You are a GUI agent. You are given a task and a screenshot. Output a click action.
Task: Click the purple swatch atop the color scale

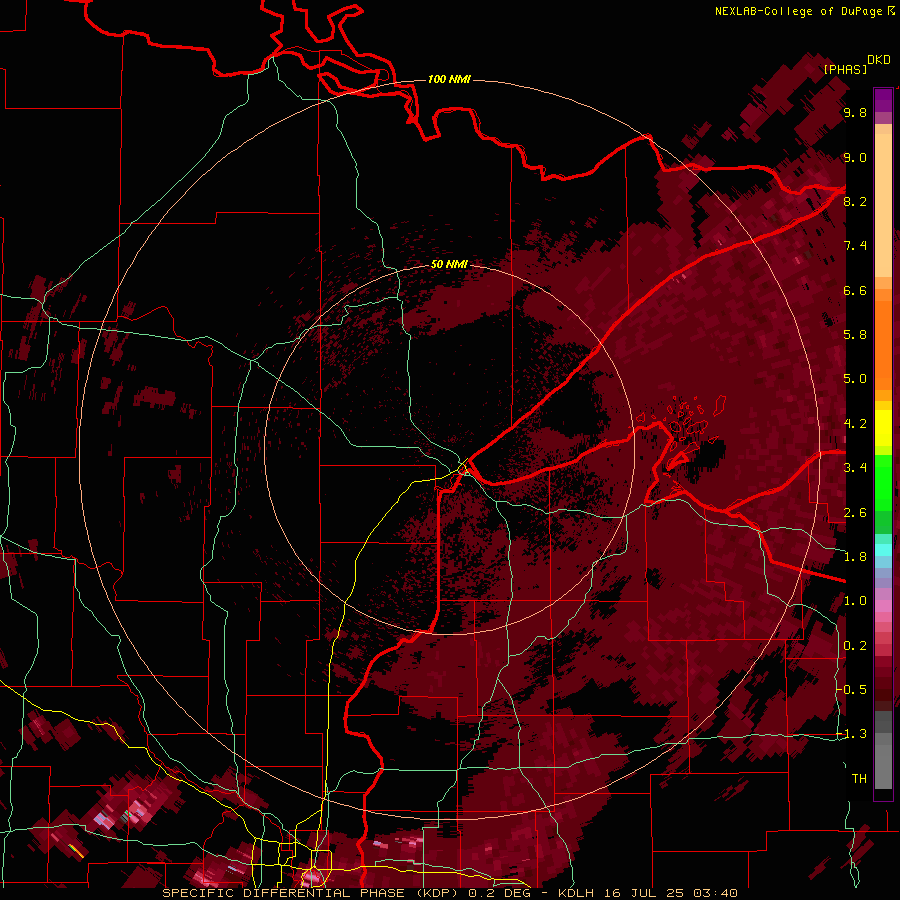click(883, 100)
